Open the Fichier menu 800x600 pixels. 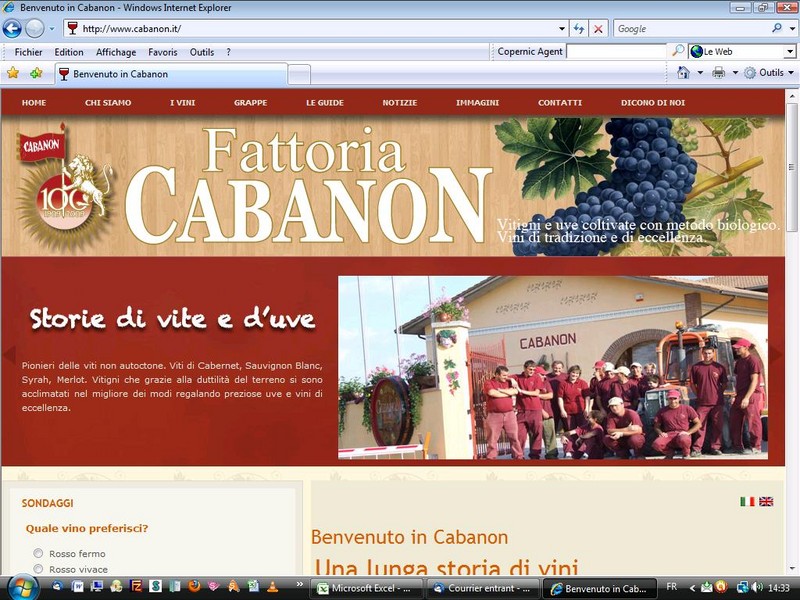(x=29, y=52)
